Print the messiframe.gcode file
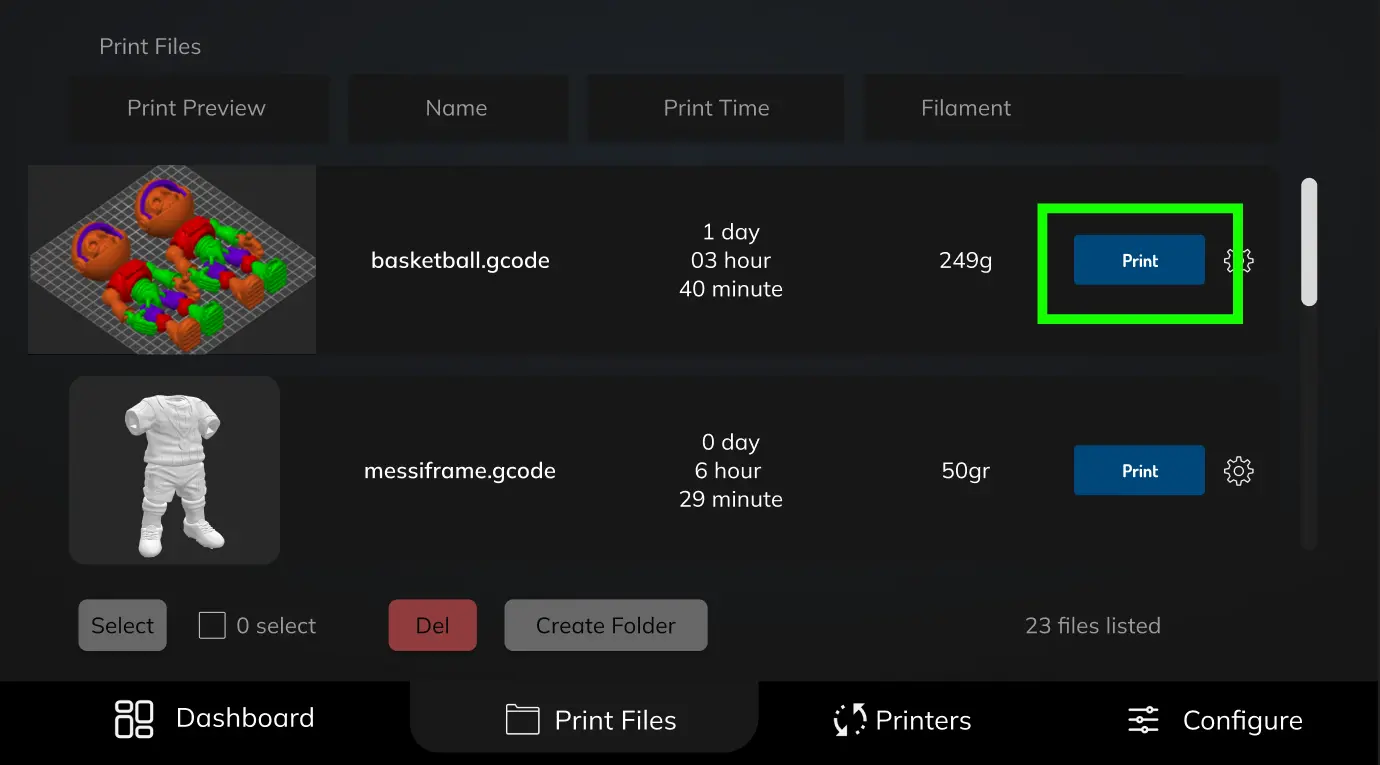This screenshot has width=1380, height=765. 1139,471
